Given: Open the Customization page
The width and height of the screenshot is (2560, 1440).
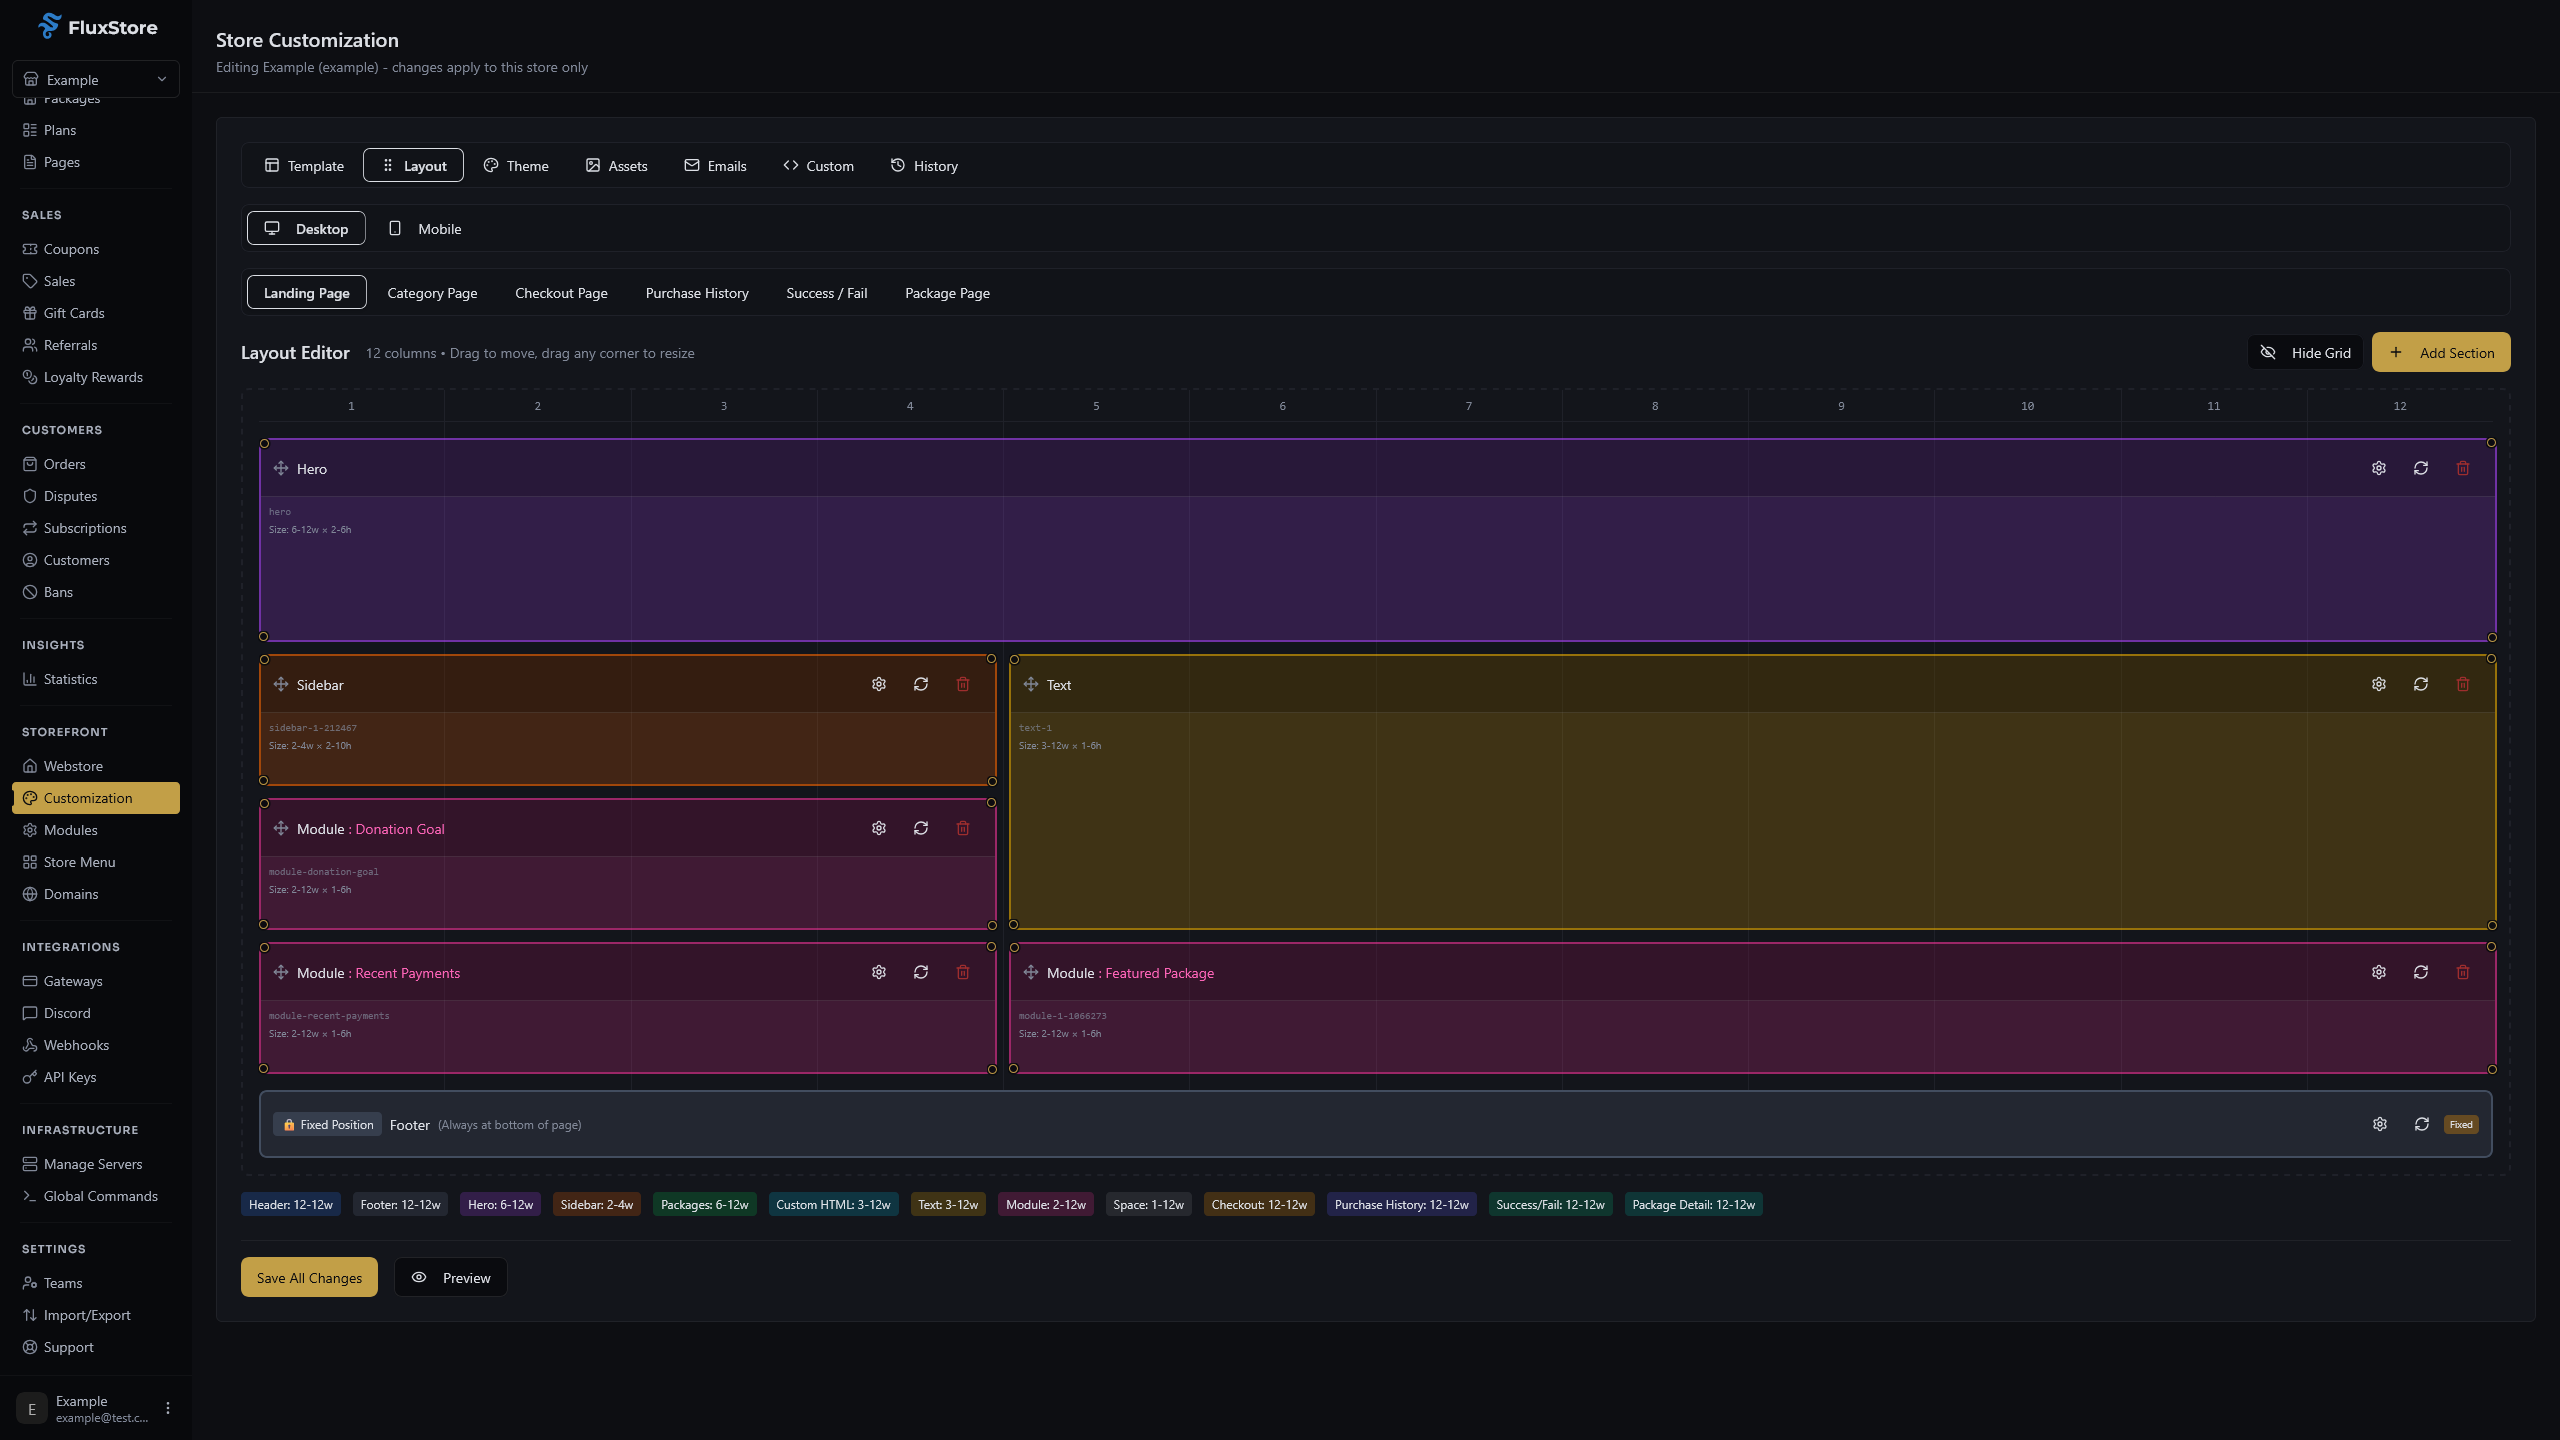Looking at the screenshot, I should 96,798.
